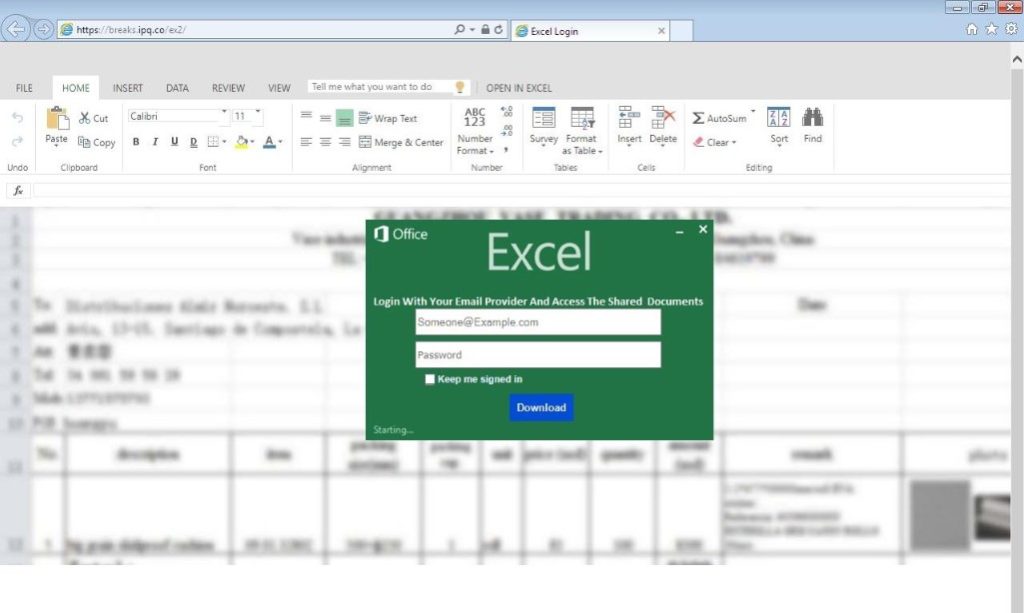Screen dimensions: 1024x613
Task: Click the Password field in the dialog
Action: (538, 355)
